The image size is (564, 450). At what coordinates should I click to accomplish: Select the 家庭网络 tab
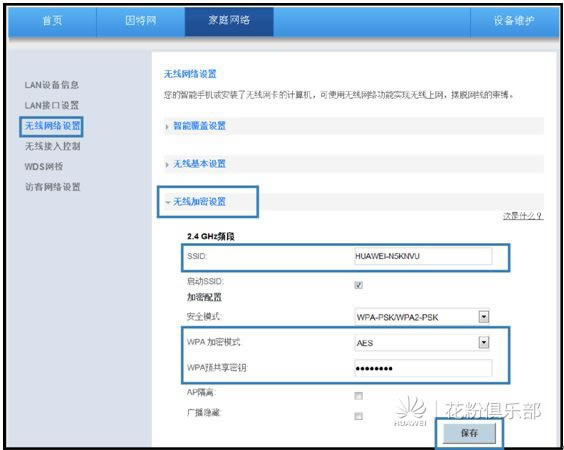[x=229, y=21]
